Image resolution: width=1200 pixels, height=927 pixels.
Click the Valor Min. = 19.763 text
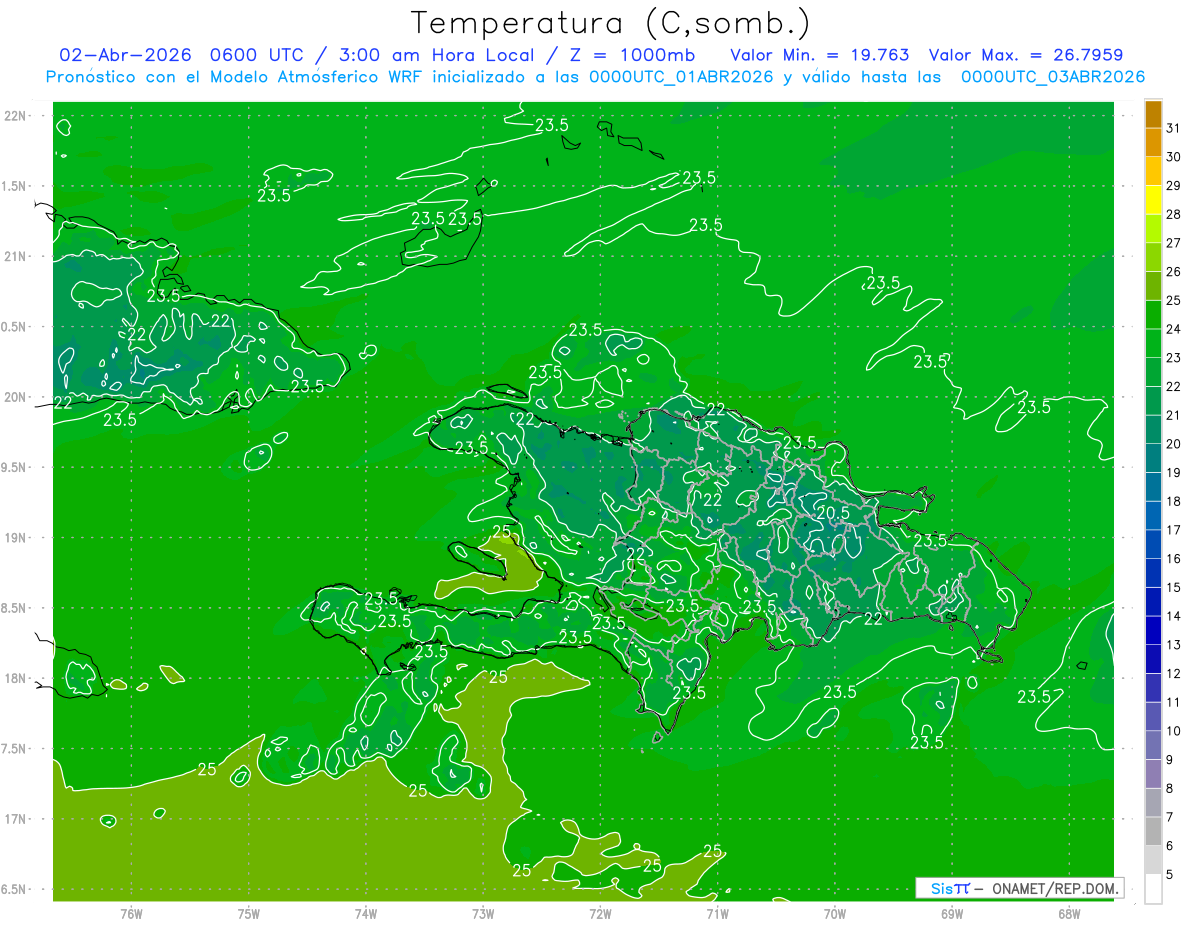[x=820, y=55]
